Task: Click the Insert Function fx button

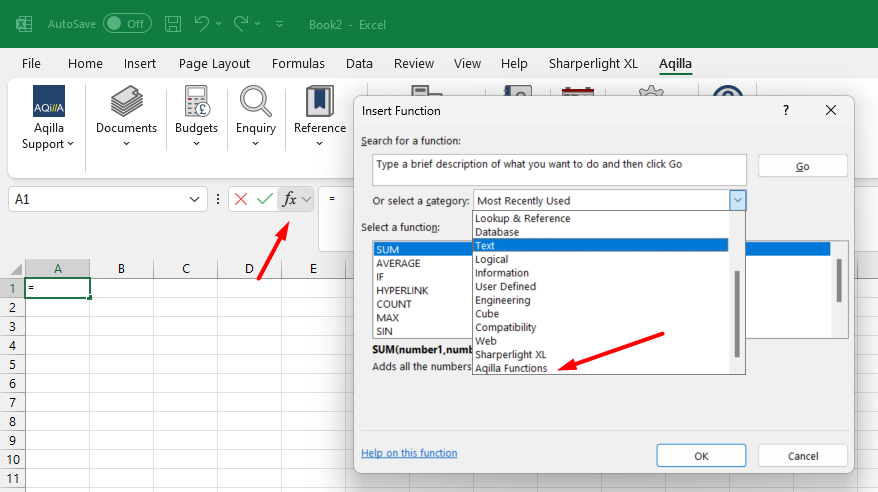Action: pyautogui.click(x=289, y=199)
